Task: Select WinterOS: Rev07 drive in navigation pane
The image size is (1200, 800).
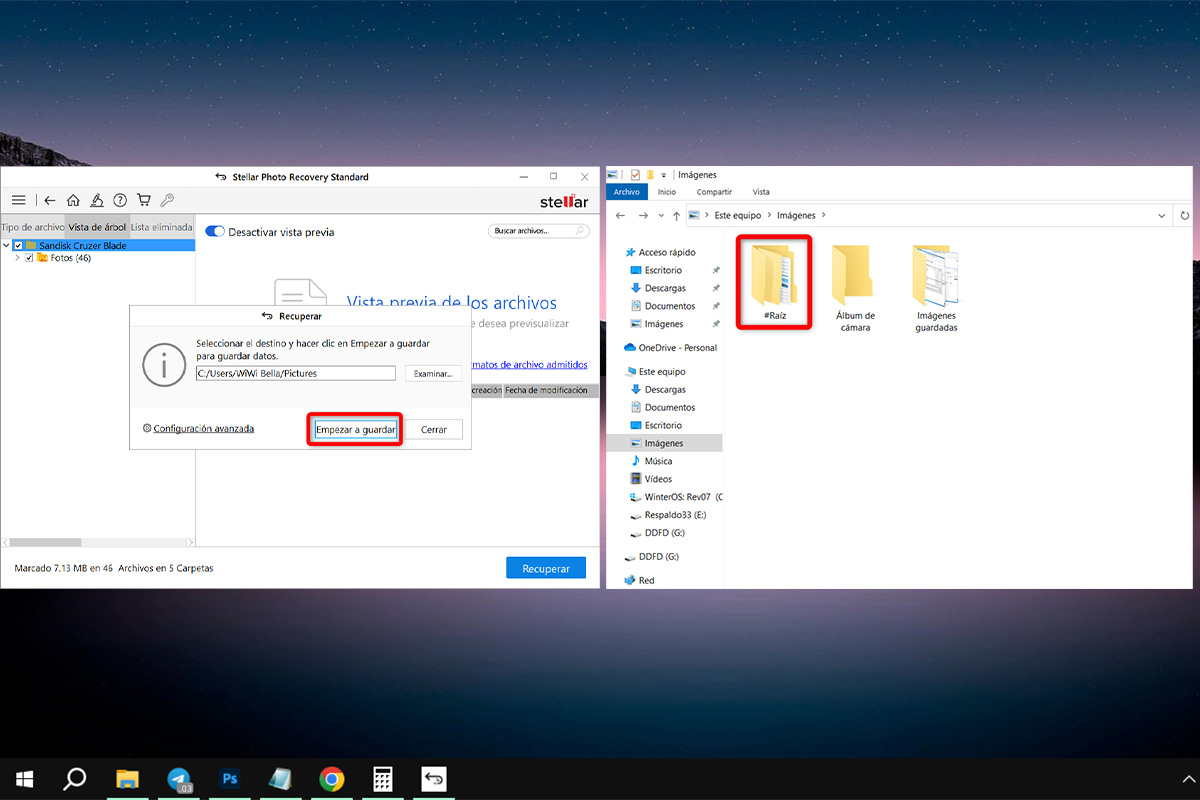Action: tap(676, 497)
